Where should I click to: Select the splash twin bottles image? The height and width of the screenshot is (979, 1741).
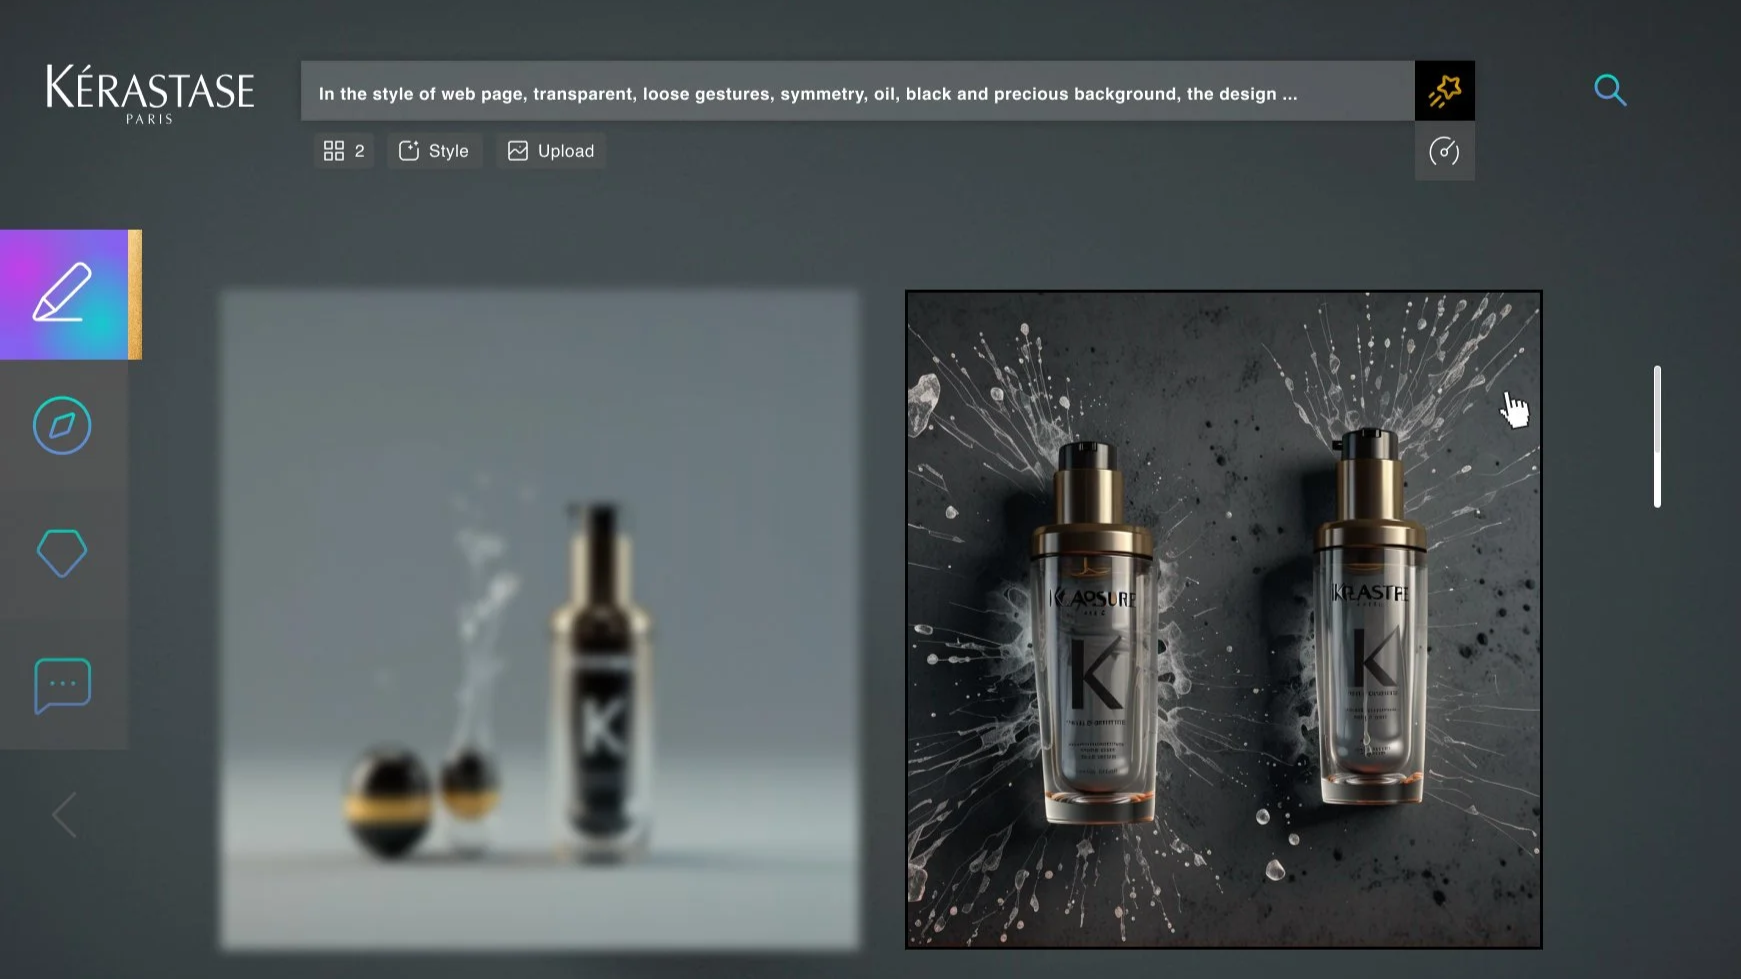pyautogui.click(x=1223, y=620)
